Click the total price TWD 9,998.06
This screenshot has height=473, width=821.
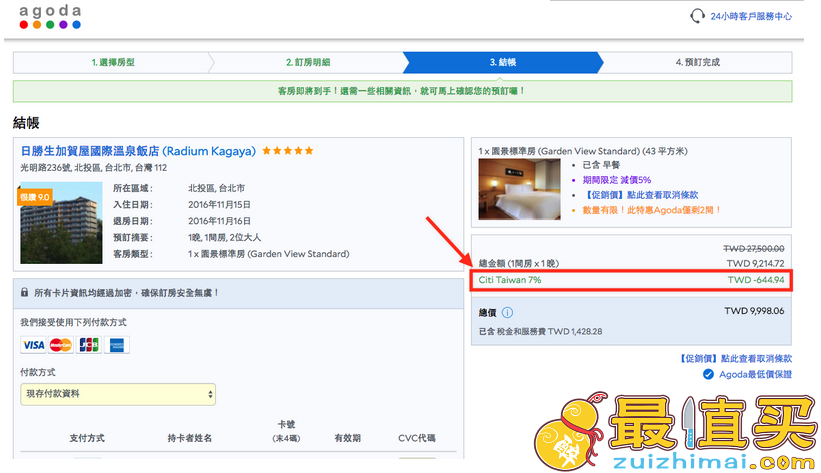tap(754, 311)
